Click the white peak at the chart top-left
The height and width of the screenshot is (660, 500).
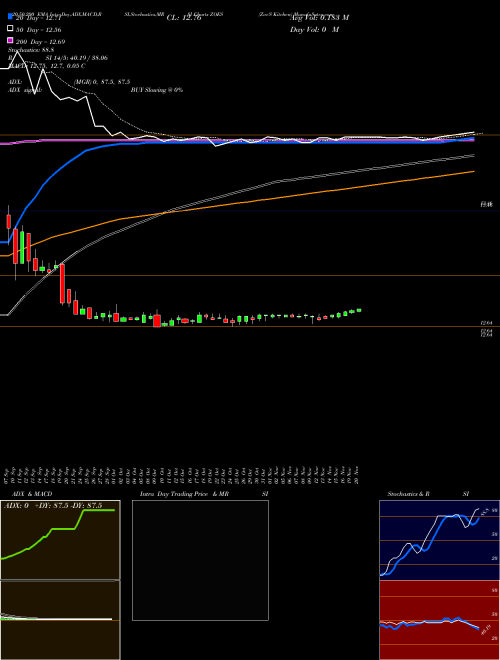17,51
